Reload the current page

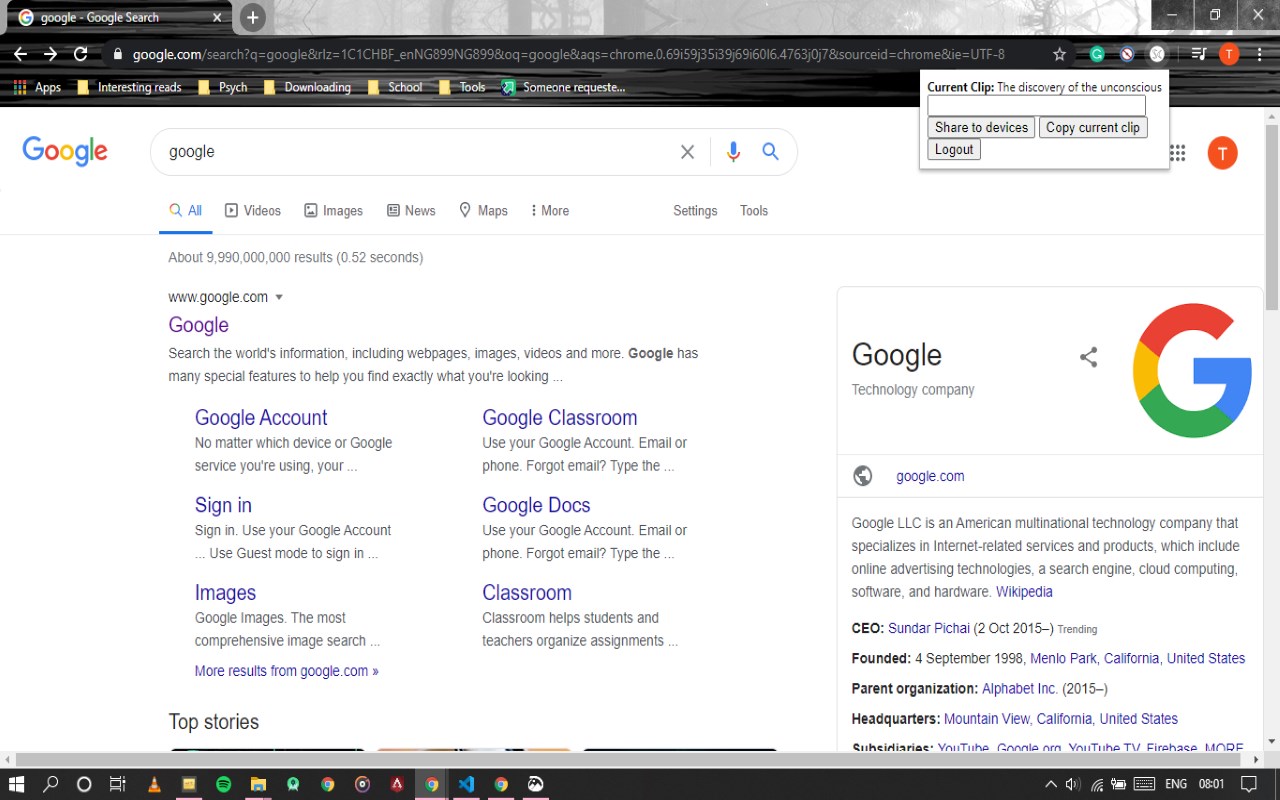click(x=81, y=54)
